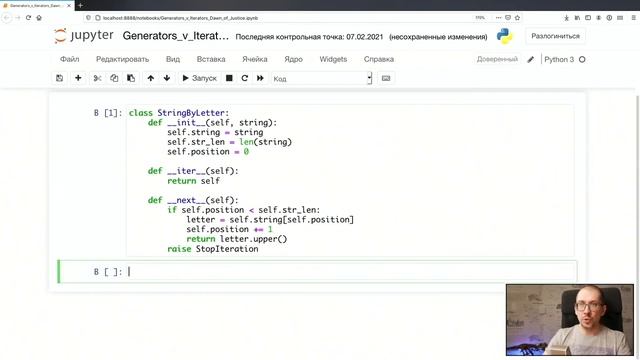Open the Вид menu

[173, 59]
